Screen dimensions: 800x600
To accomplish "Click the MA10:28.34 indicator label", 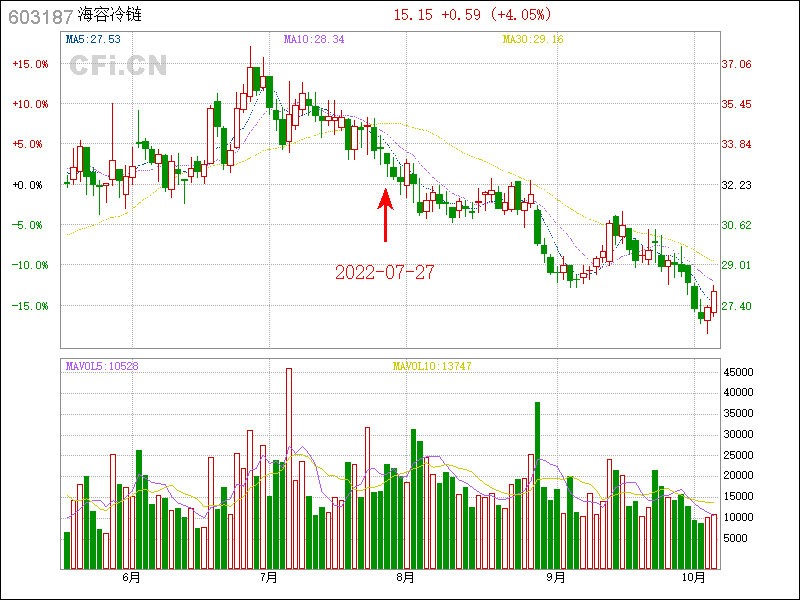I will (x=314, y=39).
